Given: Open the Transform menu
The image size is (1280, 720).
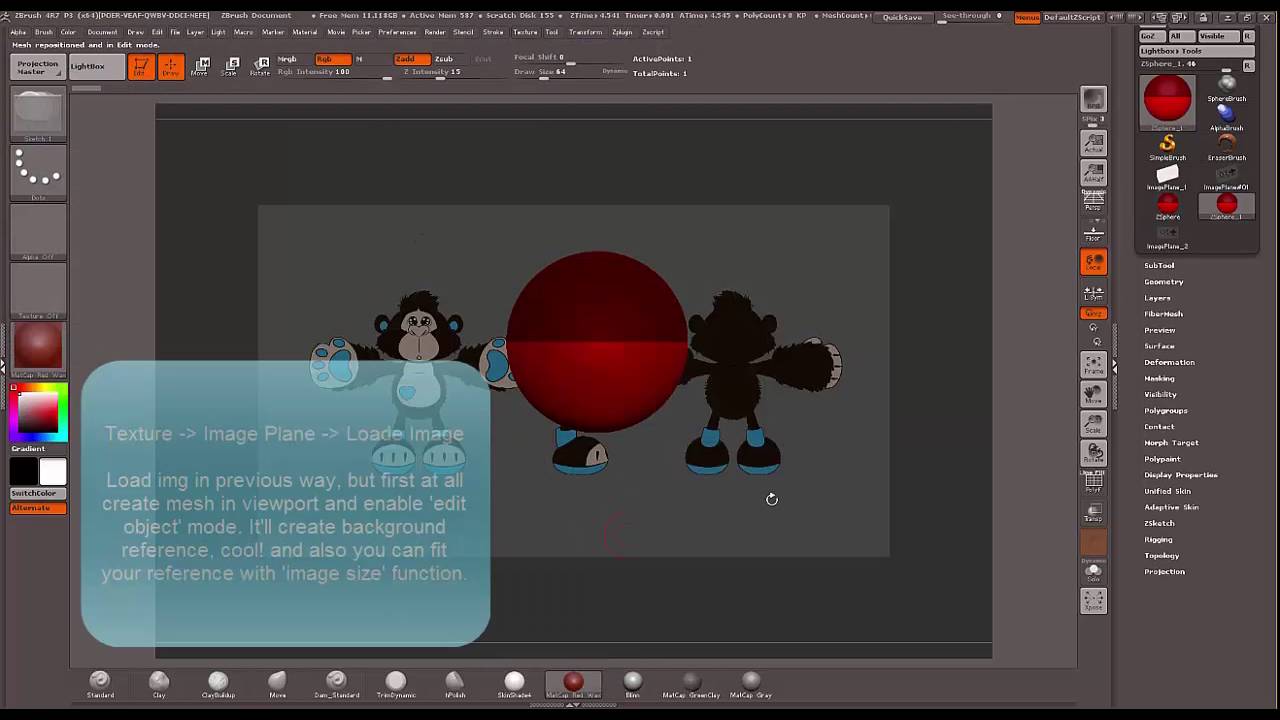Looking at the screenshot, I should click(585, 32).
